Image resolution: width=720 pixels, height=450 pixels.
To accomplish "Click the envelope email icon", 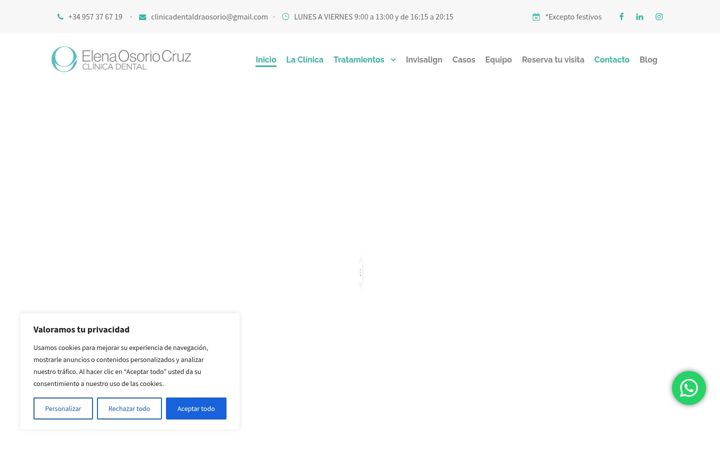I will pyautogui.click(x=142, y=17).
